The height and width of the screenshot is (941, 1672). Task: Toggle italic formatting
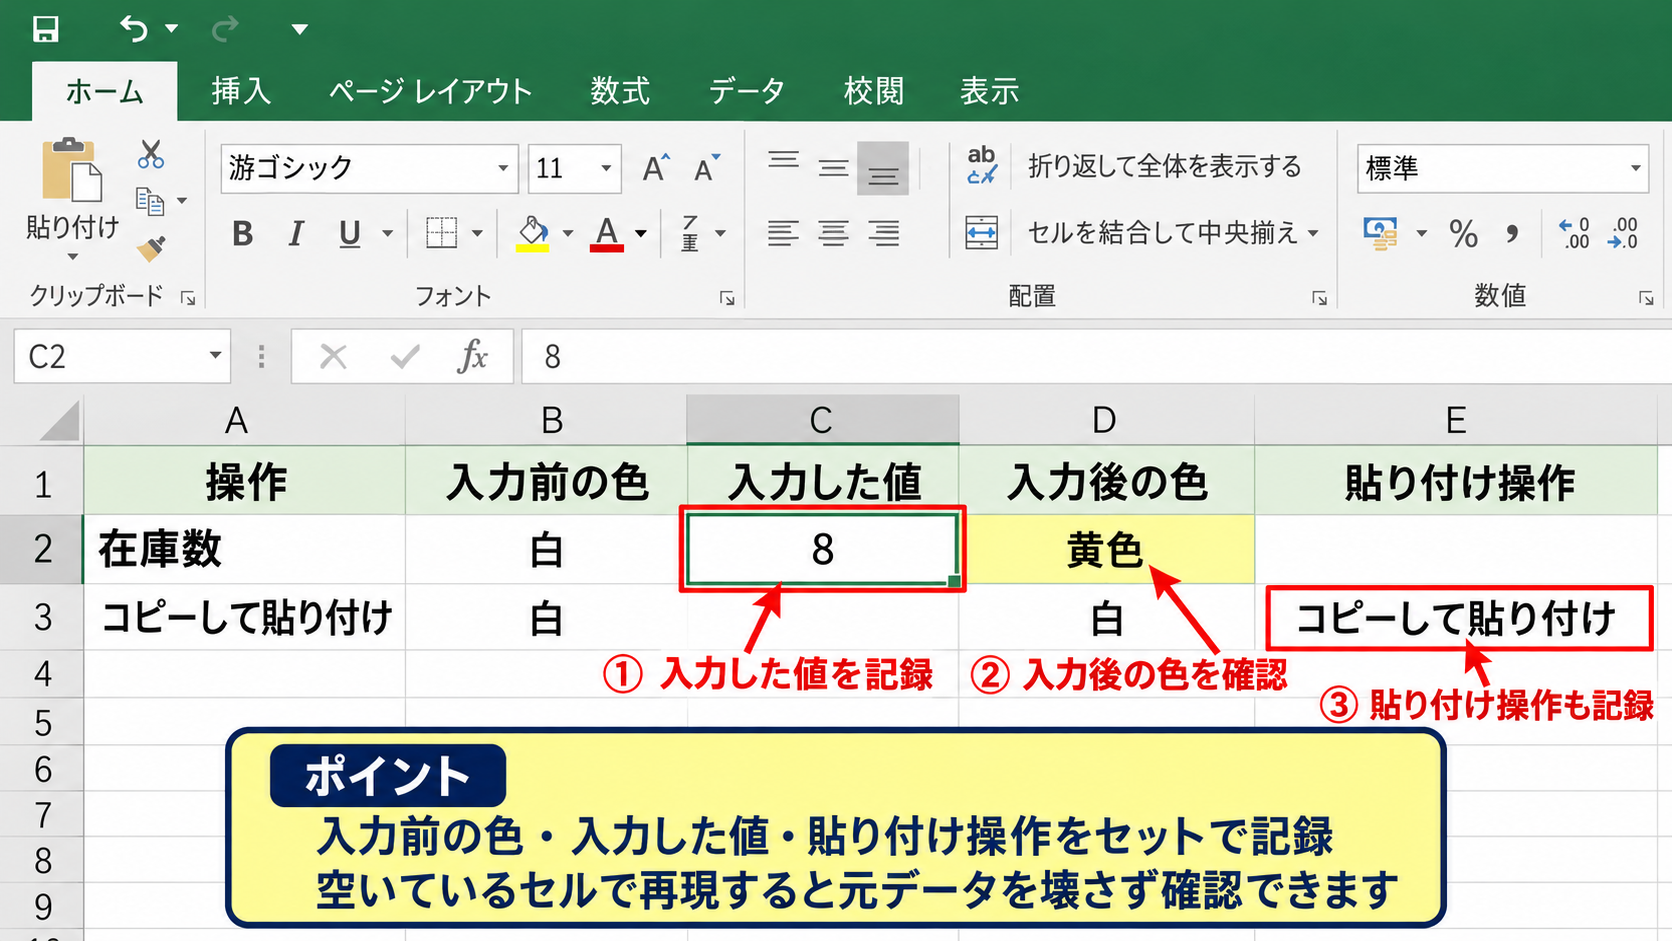click(x=295, y=234)
